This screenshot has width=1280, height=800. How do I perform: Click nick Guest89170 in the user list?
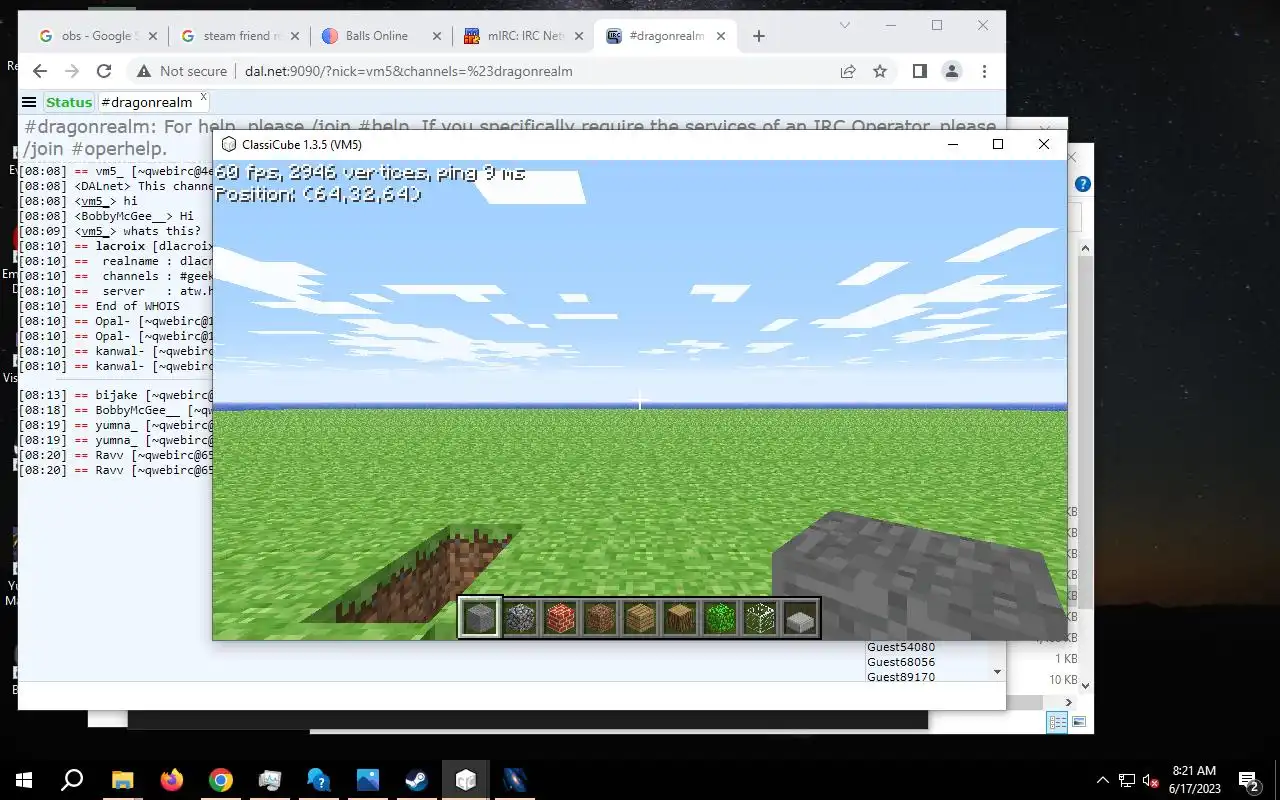pos(901,677)
